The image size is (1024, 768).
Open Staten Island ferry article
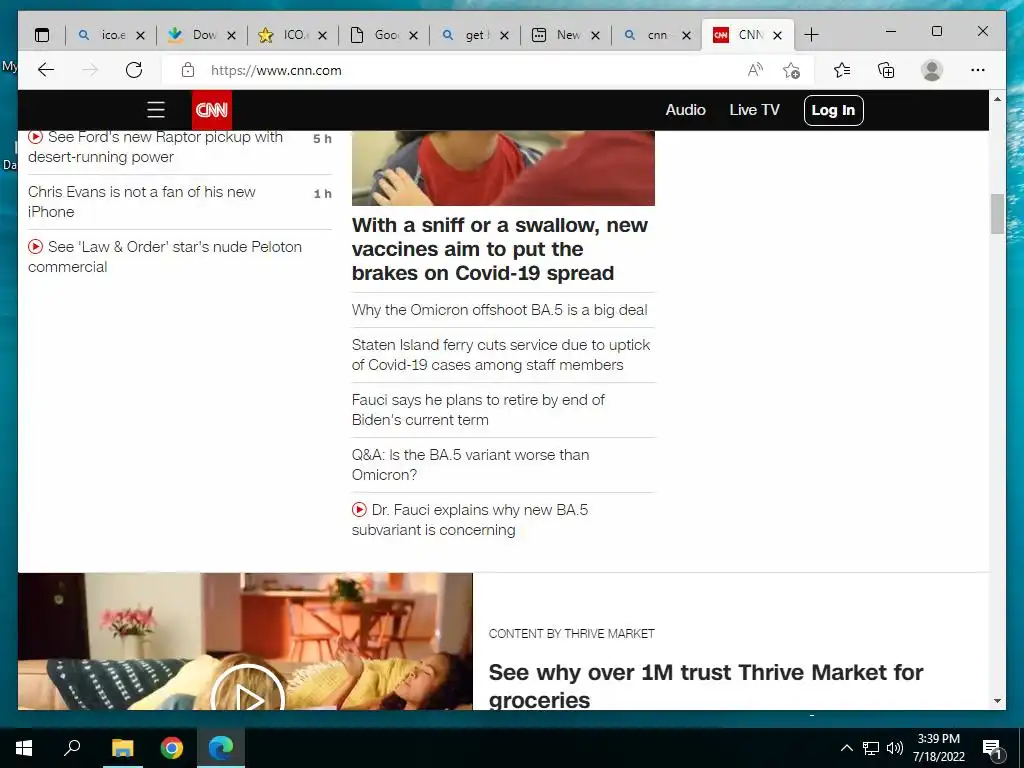[x=501, y=355]
